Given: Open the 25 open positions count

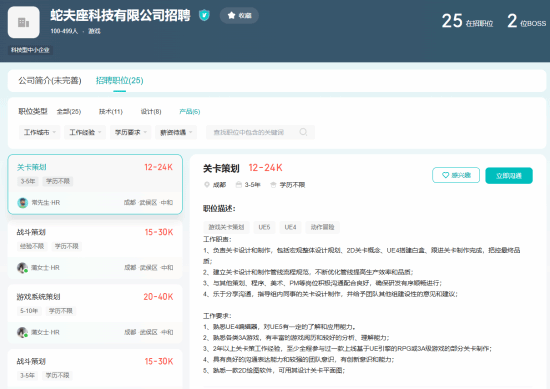Looking at the screenshot, I should (x=467, y=21).
